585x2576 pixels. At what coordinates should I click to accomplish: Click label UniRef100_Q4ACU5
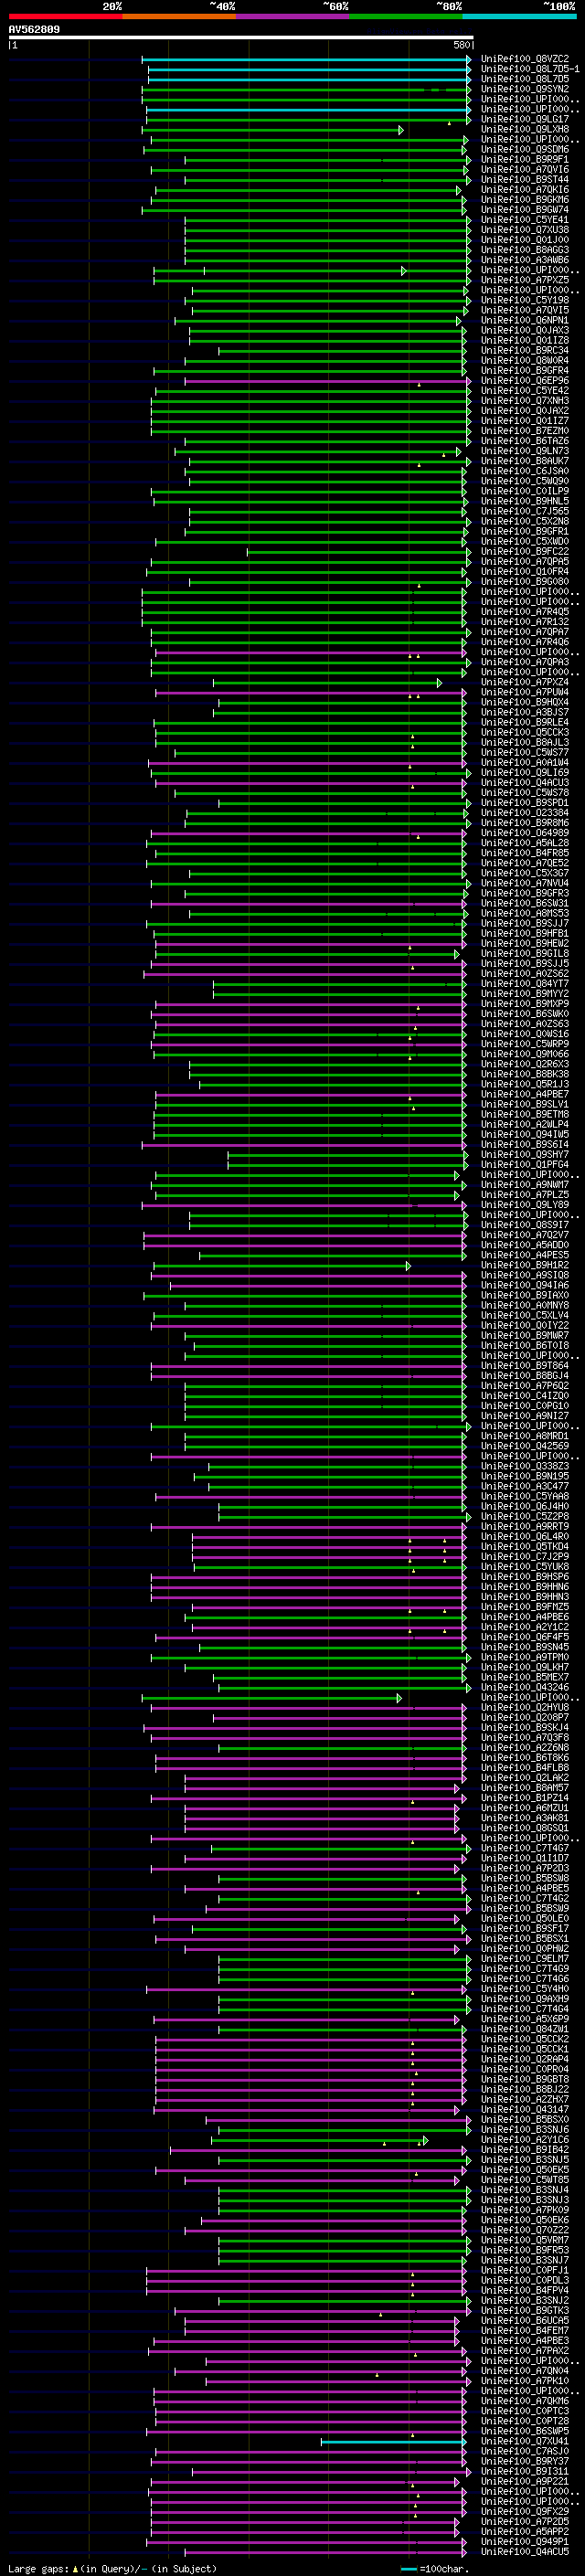pyautogui.click(x=525, y=2552)
